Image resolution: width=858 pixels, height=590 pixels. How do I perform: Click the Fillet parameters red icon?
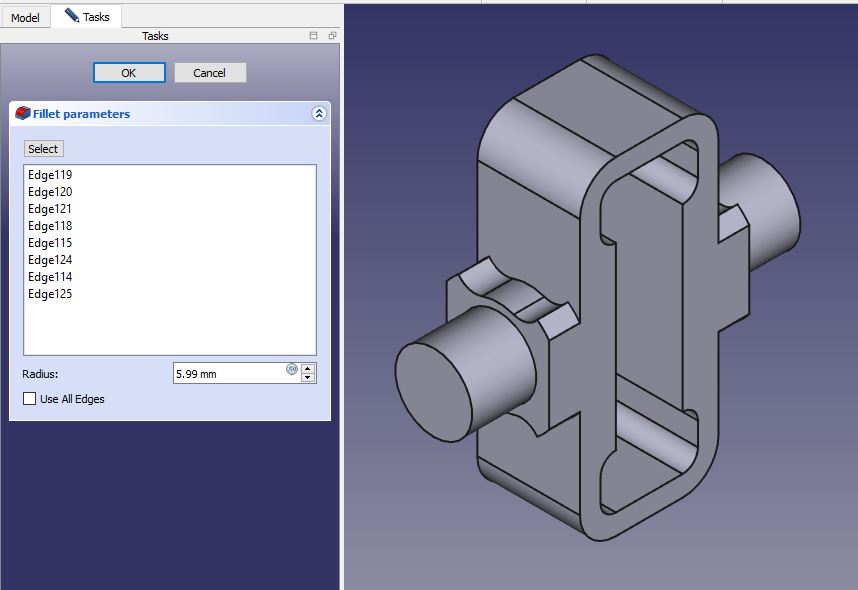[x=22, y=114]
